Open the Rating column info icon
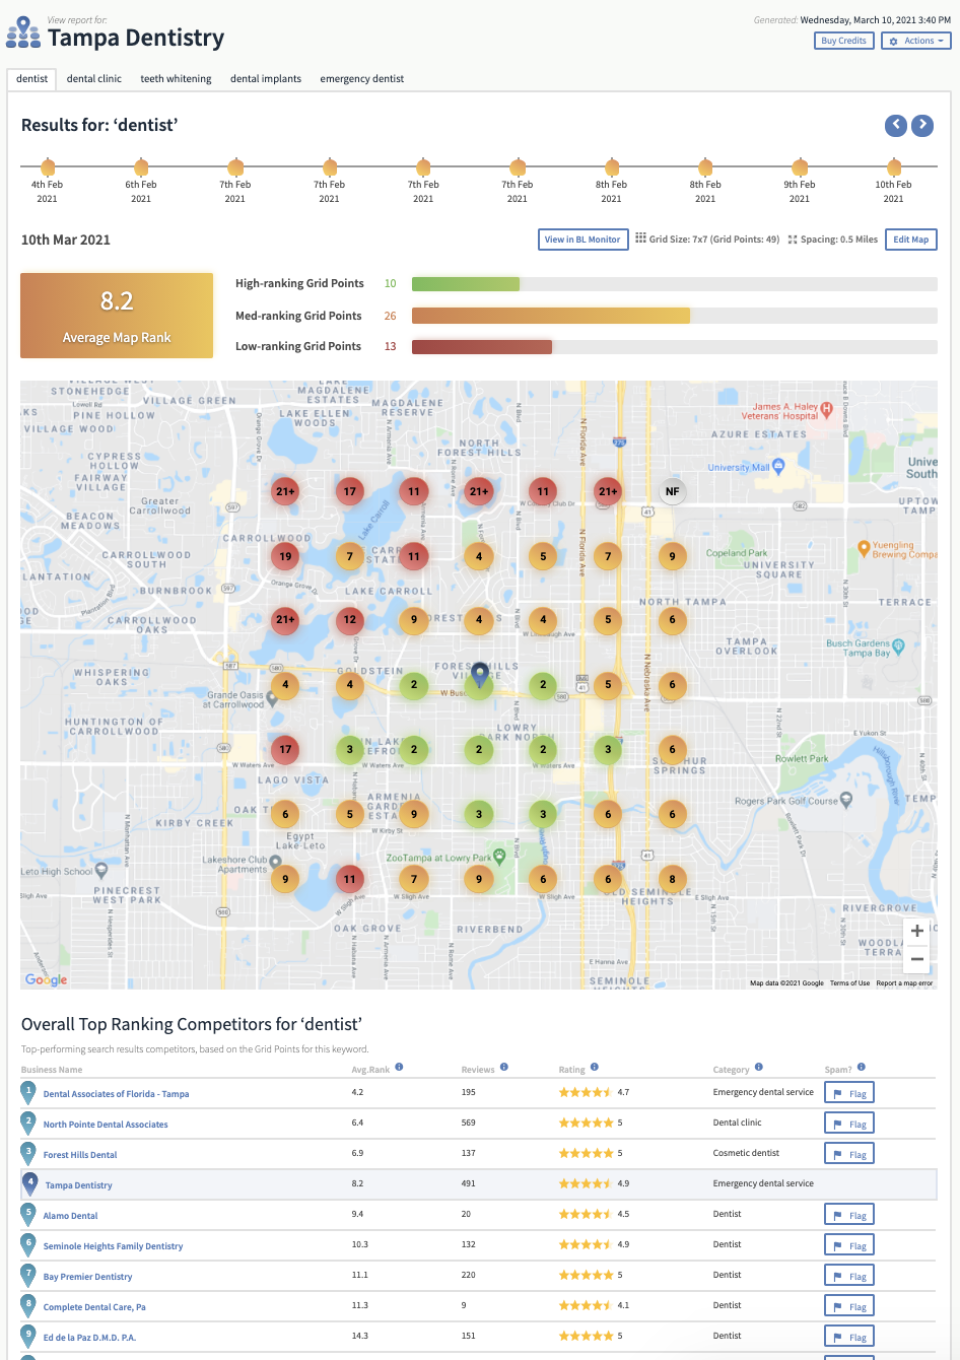Screen dimensions: 960x1360 pos(594,1067)
